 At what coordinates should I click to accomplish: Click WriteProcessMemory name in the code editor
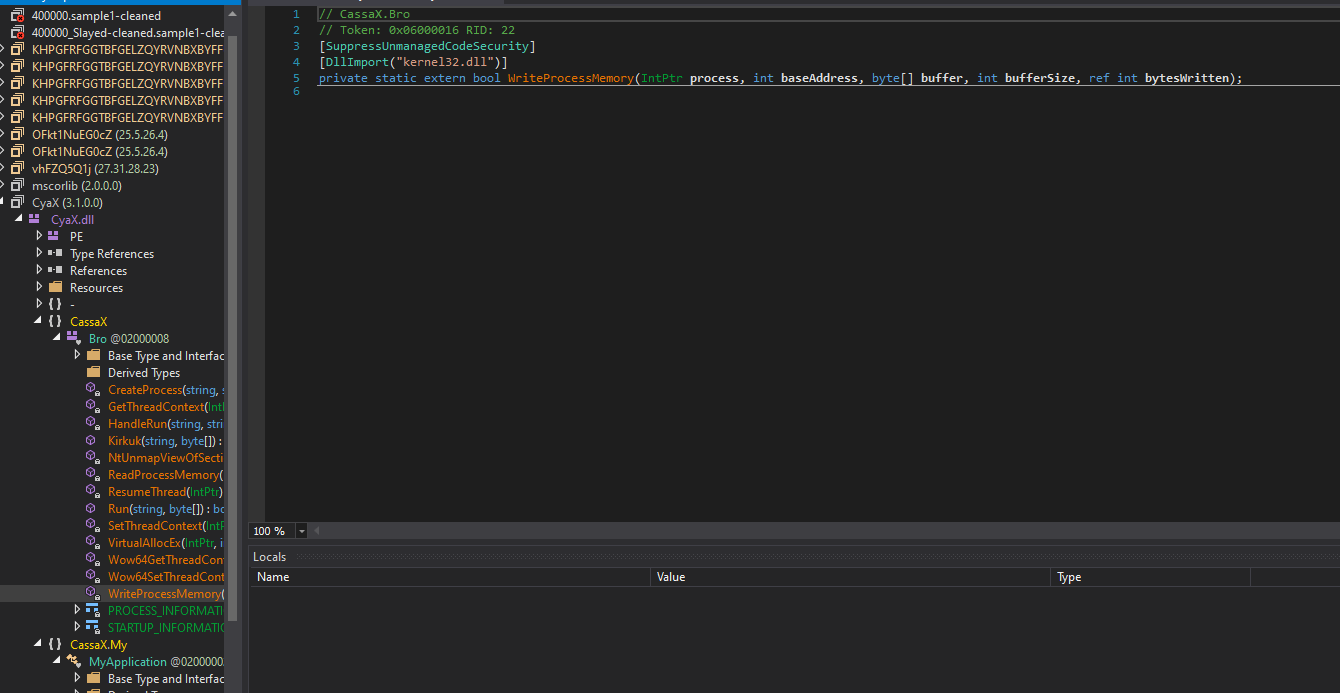[571, 78]
